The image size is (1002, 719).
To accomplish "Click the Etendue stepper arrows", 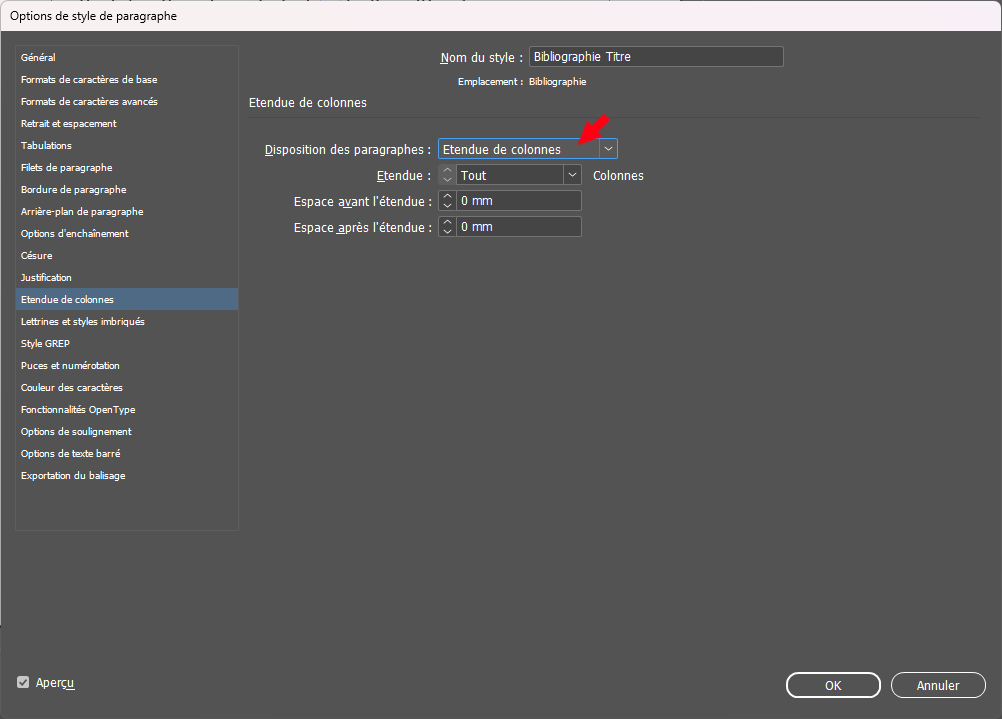I will (x=447, y=175).
